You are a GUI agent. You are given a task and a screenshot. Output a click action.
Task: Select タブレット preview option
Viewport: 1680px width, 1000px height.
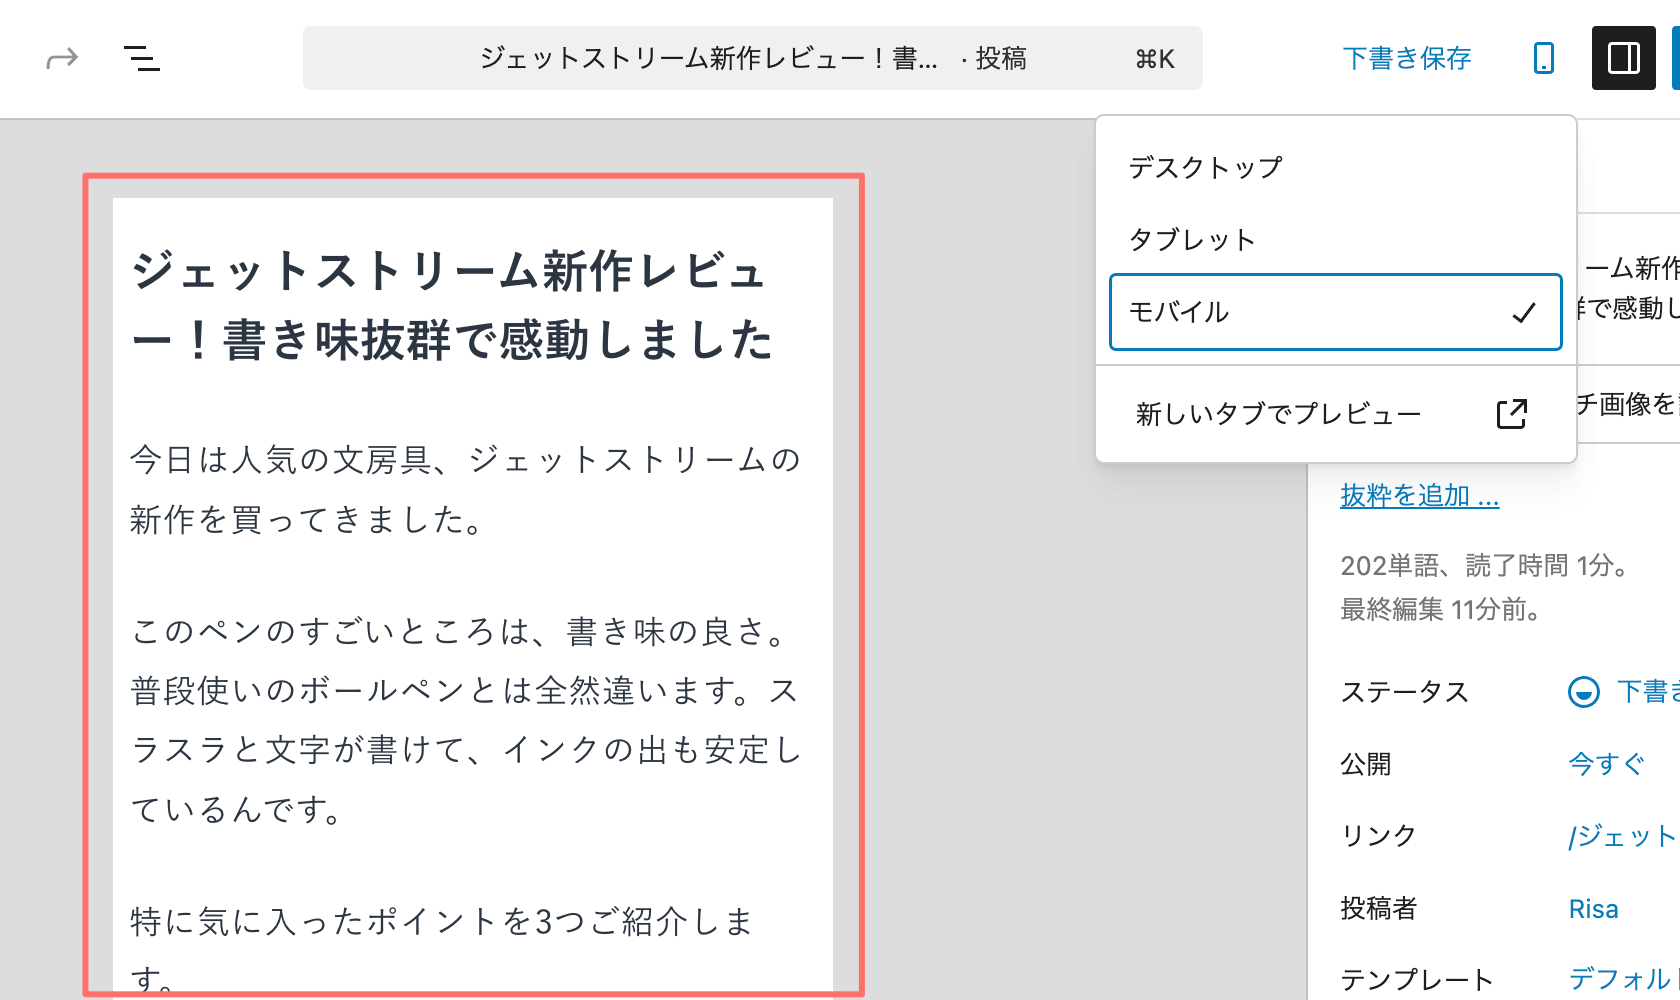(1336, 240)
